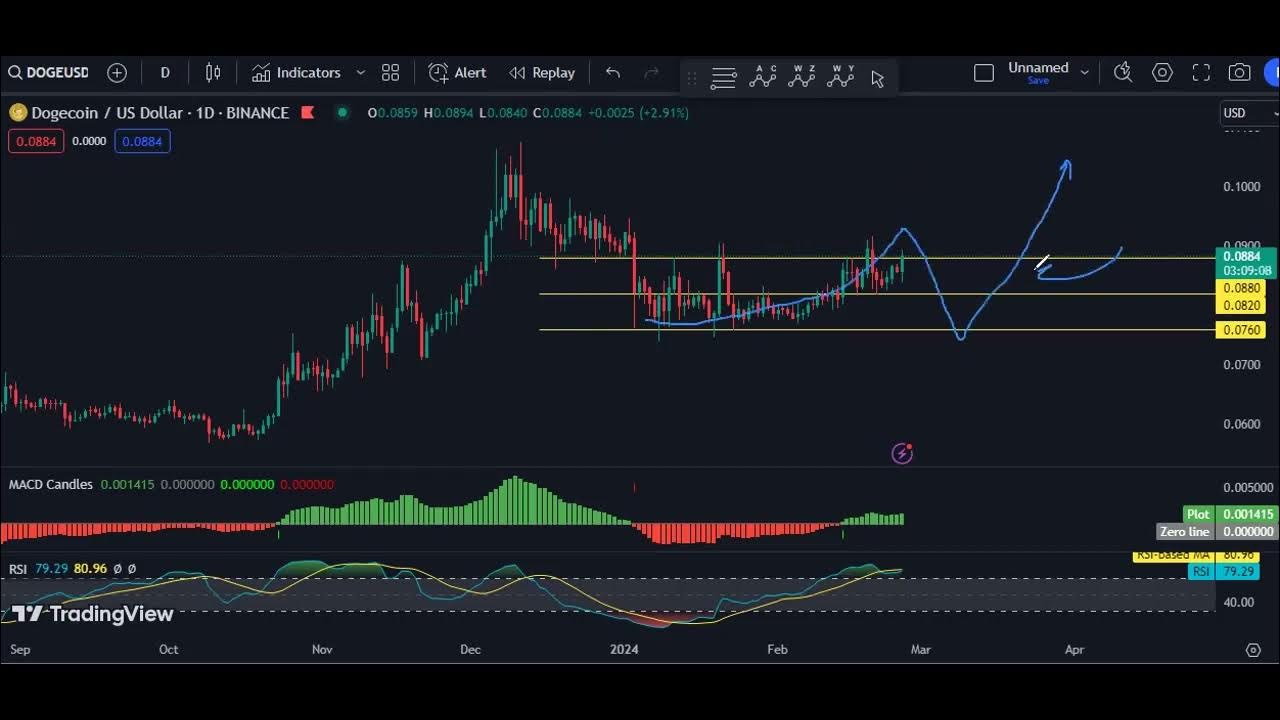Undo the last chart action
The image size is (1280, 720).
[x=613, y=73]
